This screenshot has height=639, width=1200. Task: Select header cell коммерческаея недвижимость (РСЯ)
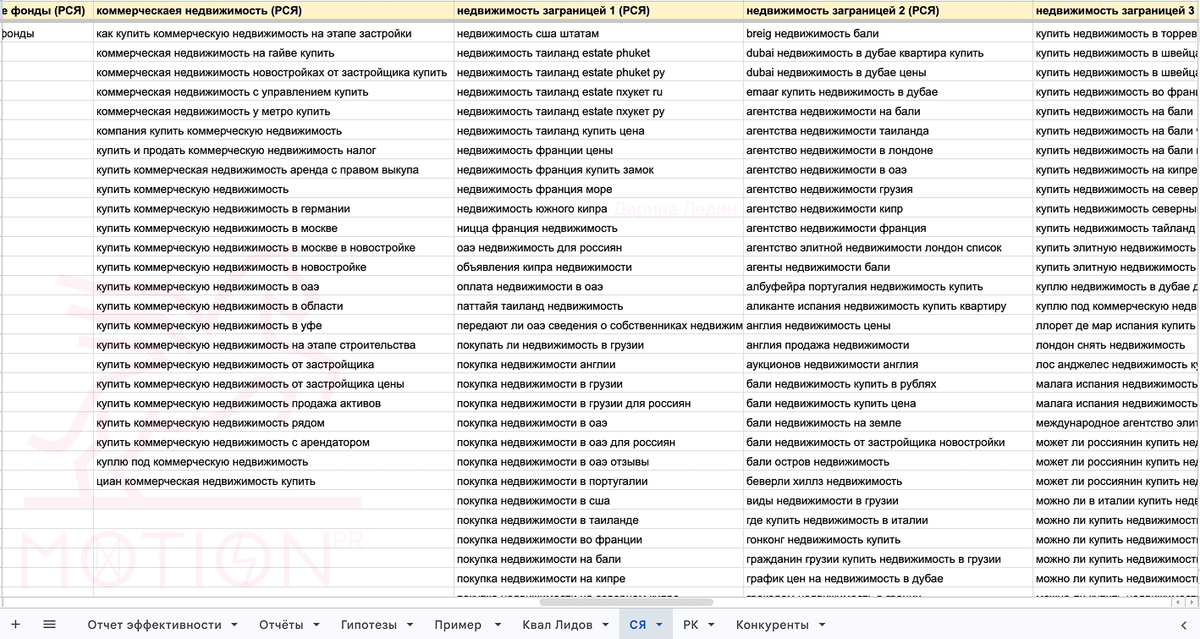273,11
